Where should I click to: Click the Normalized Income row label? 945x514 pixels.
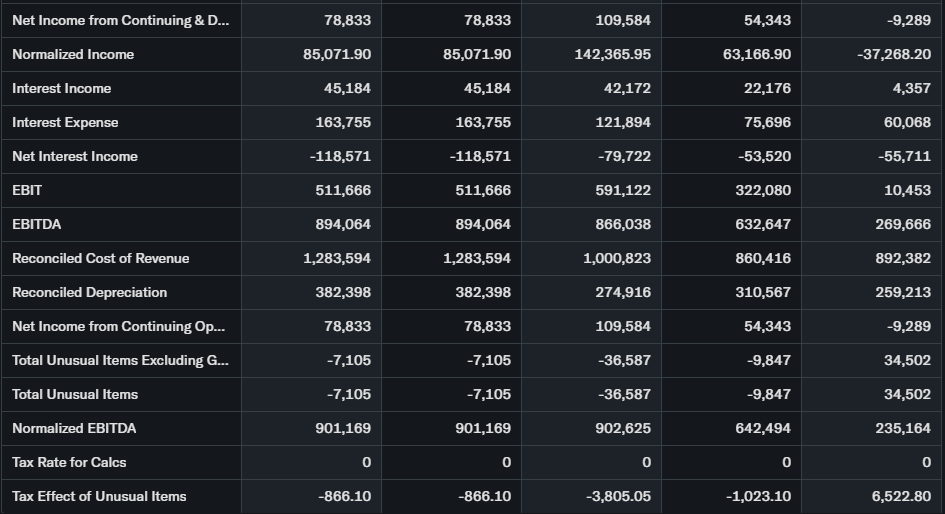pos(73,54)
